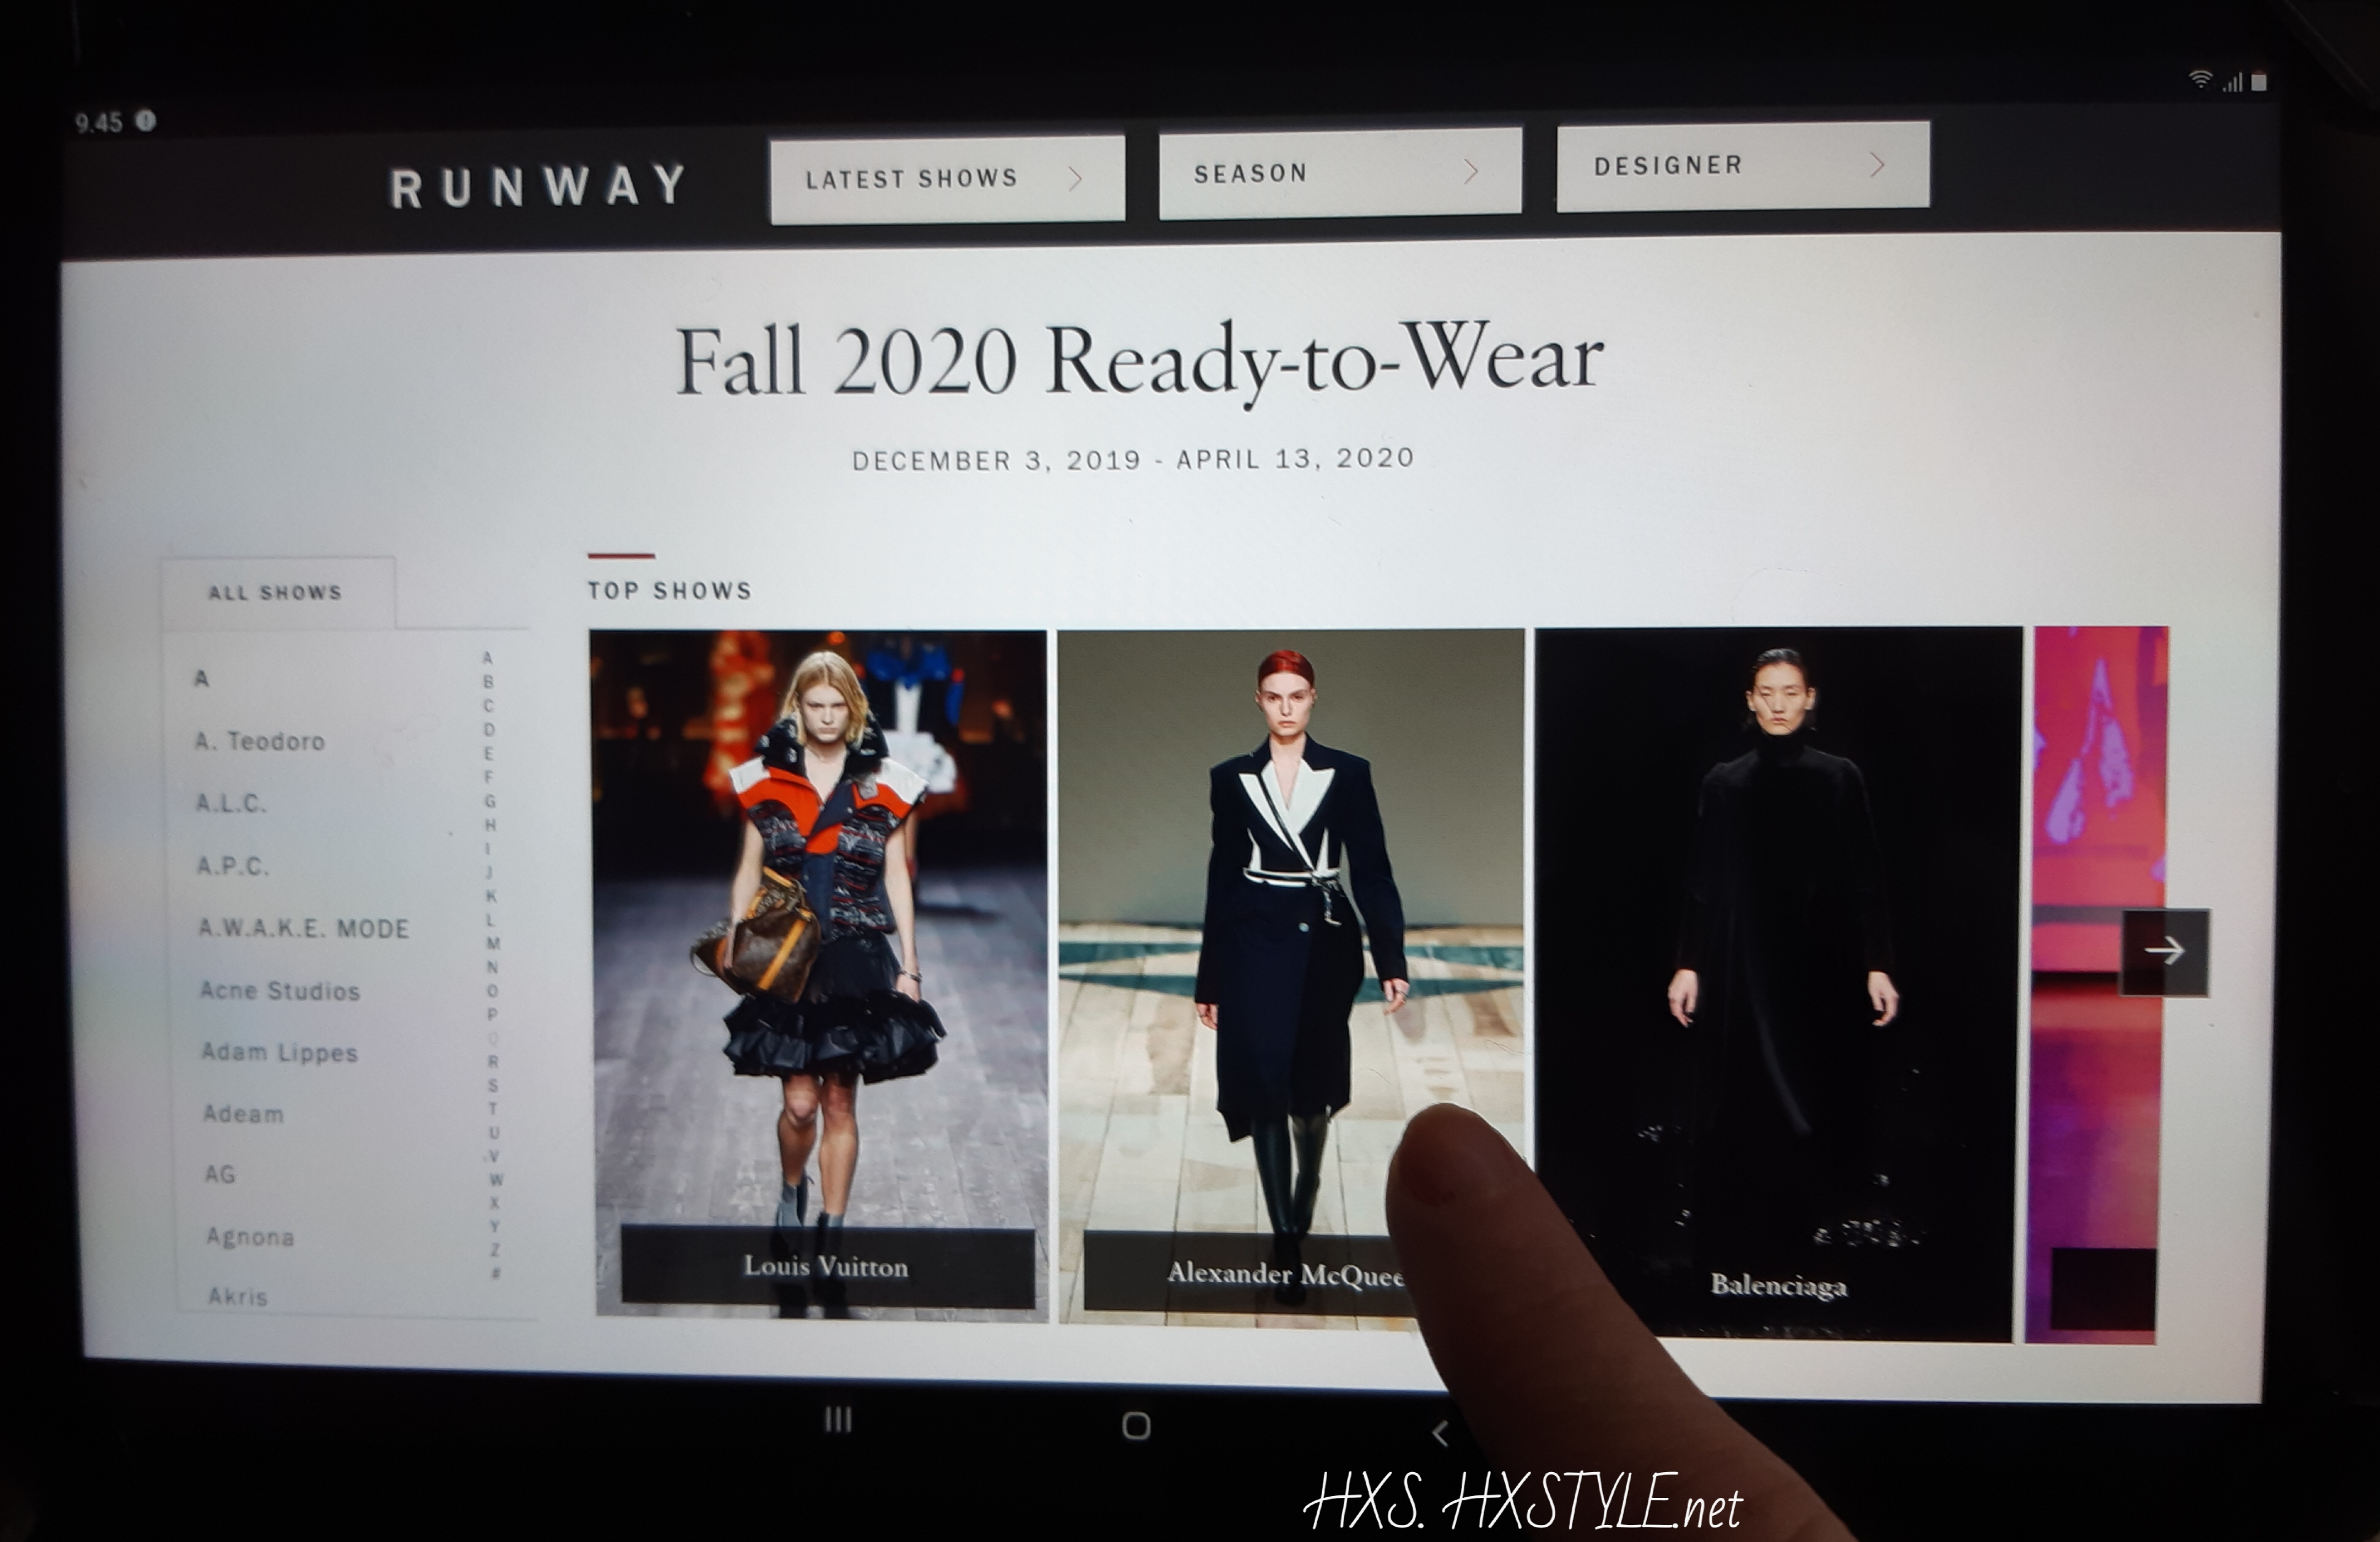
Task: Open the A. Teodoro show
Action: coord(260,741)
